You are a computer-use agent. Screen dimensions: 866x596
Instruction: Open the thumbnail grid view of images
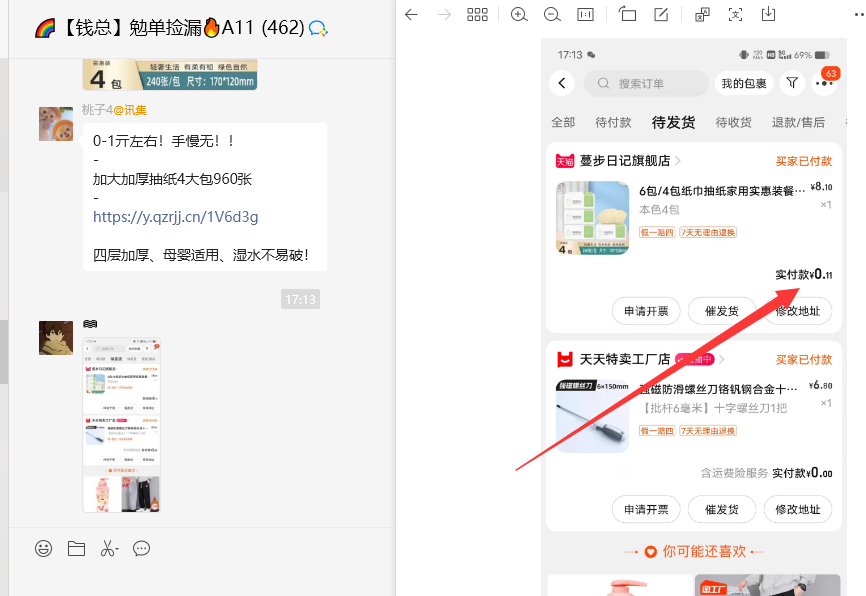(x=477, y=15)
